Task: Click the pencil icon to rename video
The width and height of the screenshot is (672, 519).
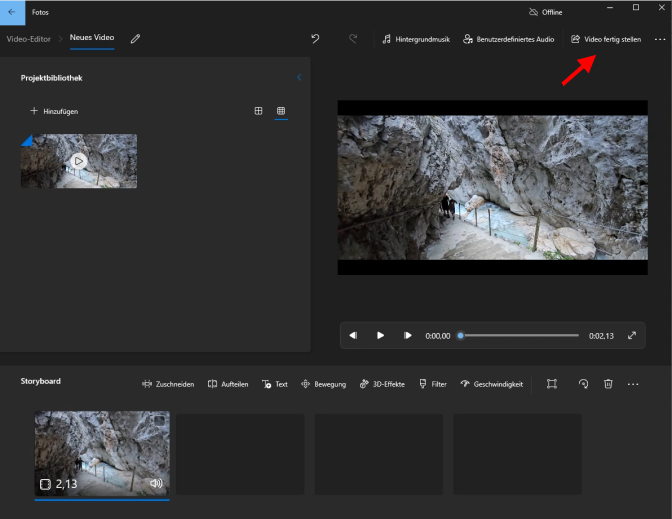Action: (x=135, y=39)
